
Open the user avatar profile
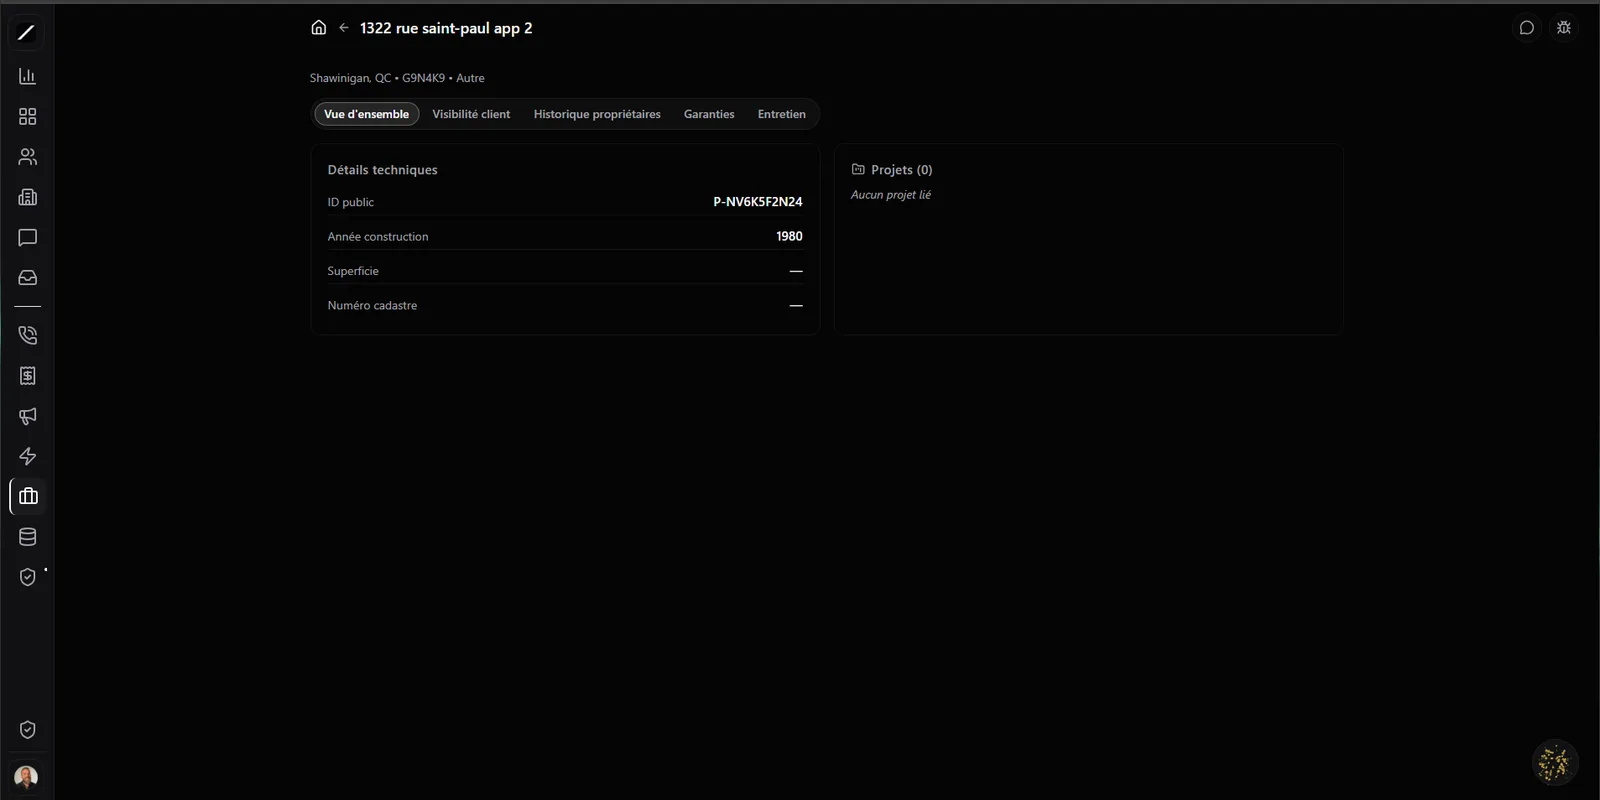point(27,777)
